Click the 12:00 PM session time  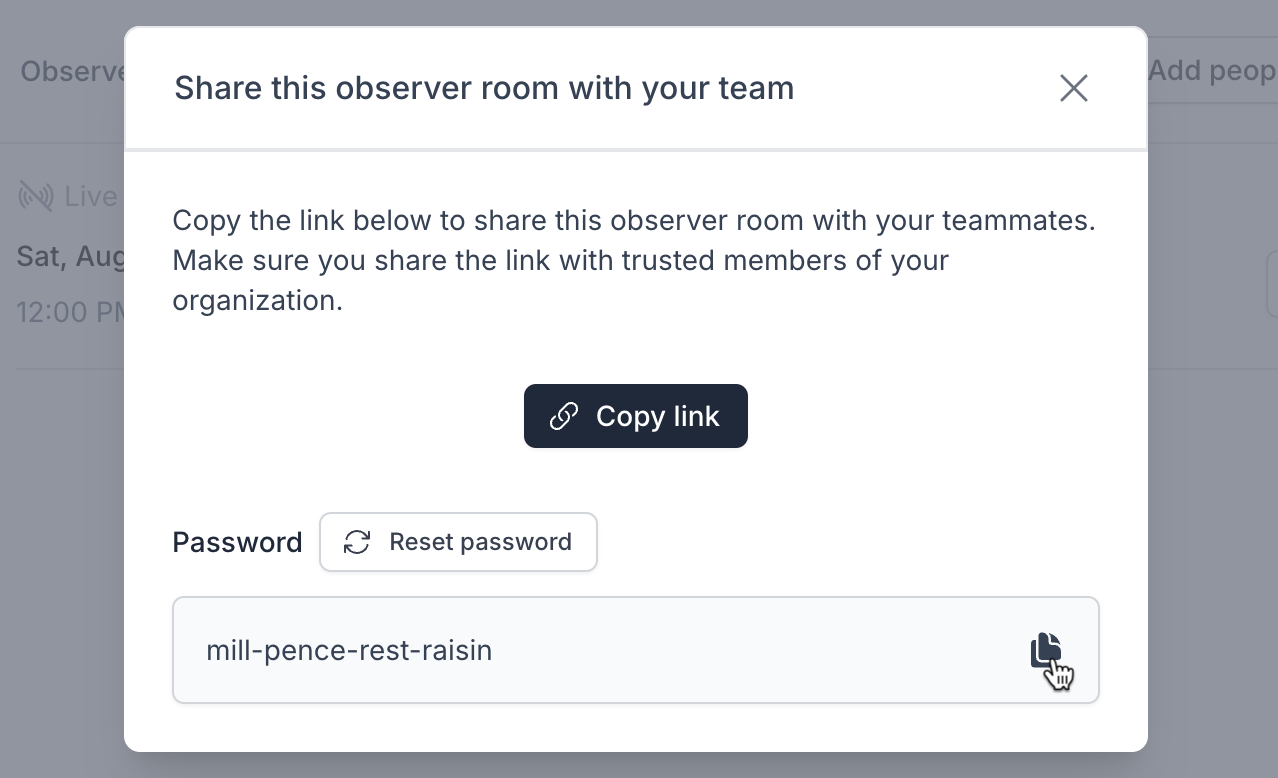pyautogui.click(x=68, y=312)
